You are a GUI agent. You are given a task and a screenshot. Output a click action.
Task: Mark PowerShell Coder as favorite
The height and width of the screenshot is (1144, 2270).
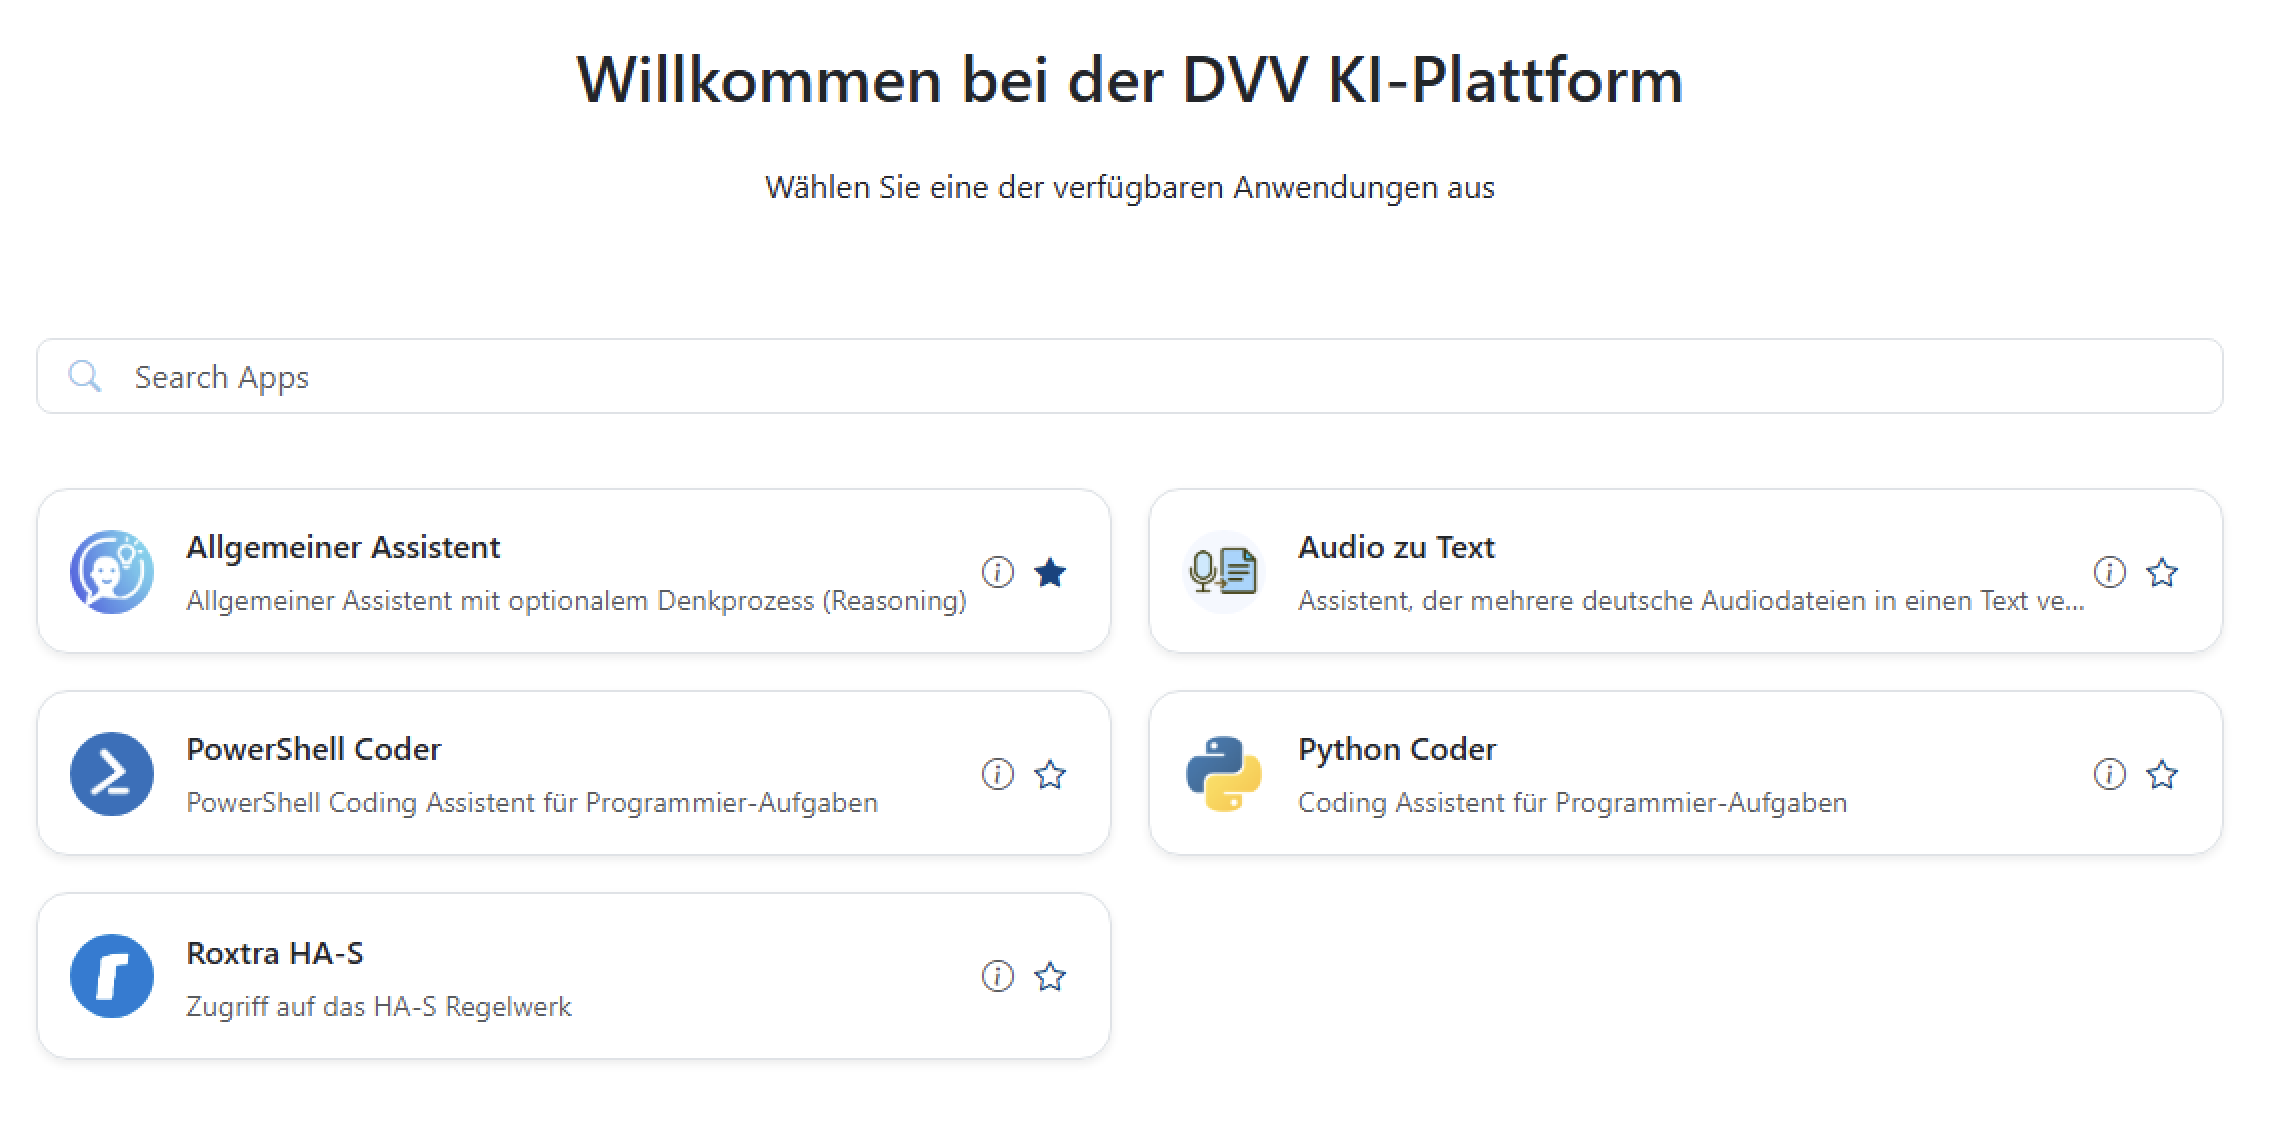coord(1050,774)
